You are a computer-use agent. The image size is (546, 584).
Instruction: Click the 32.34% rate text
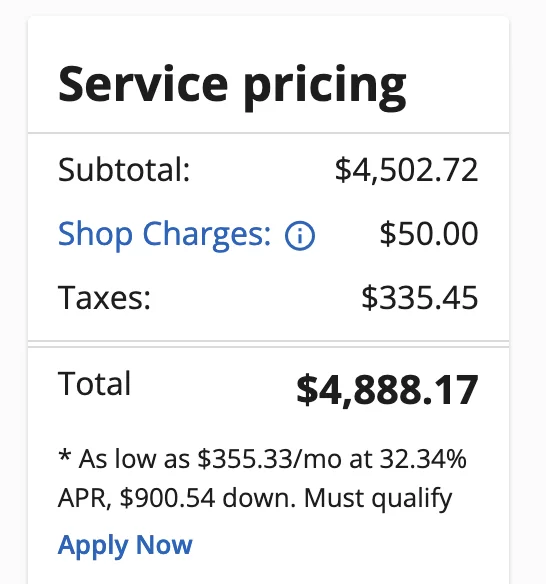click(423, 458)
